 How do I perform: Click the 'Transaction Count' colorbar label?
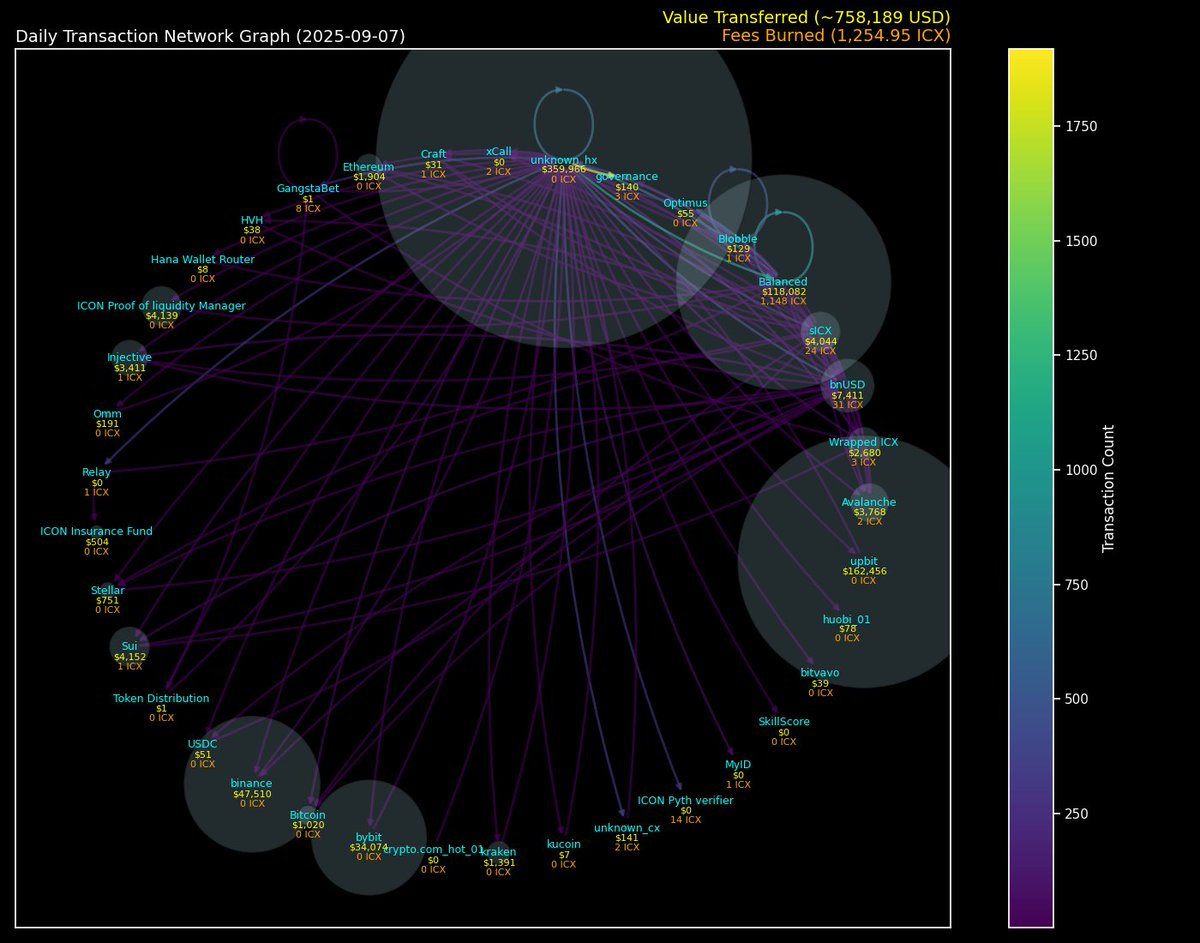(1108, 488)
